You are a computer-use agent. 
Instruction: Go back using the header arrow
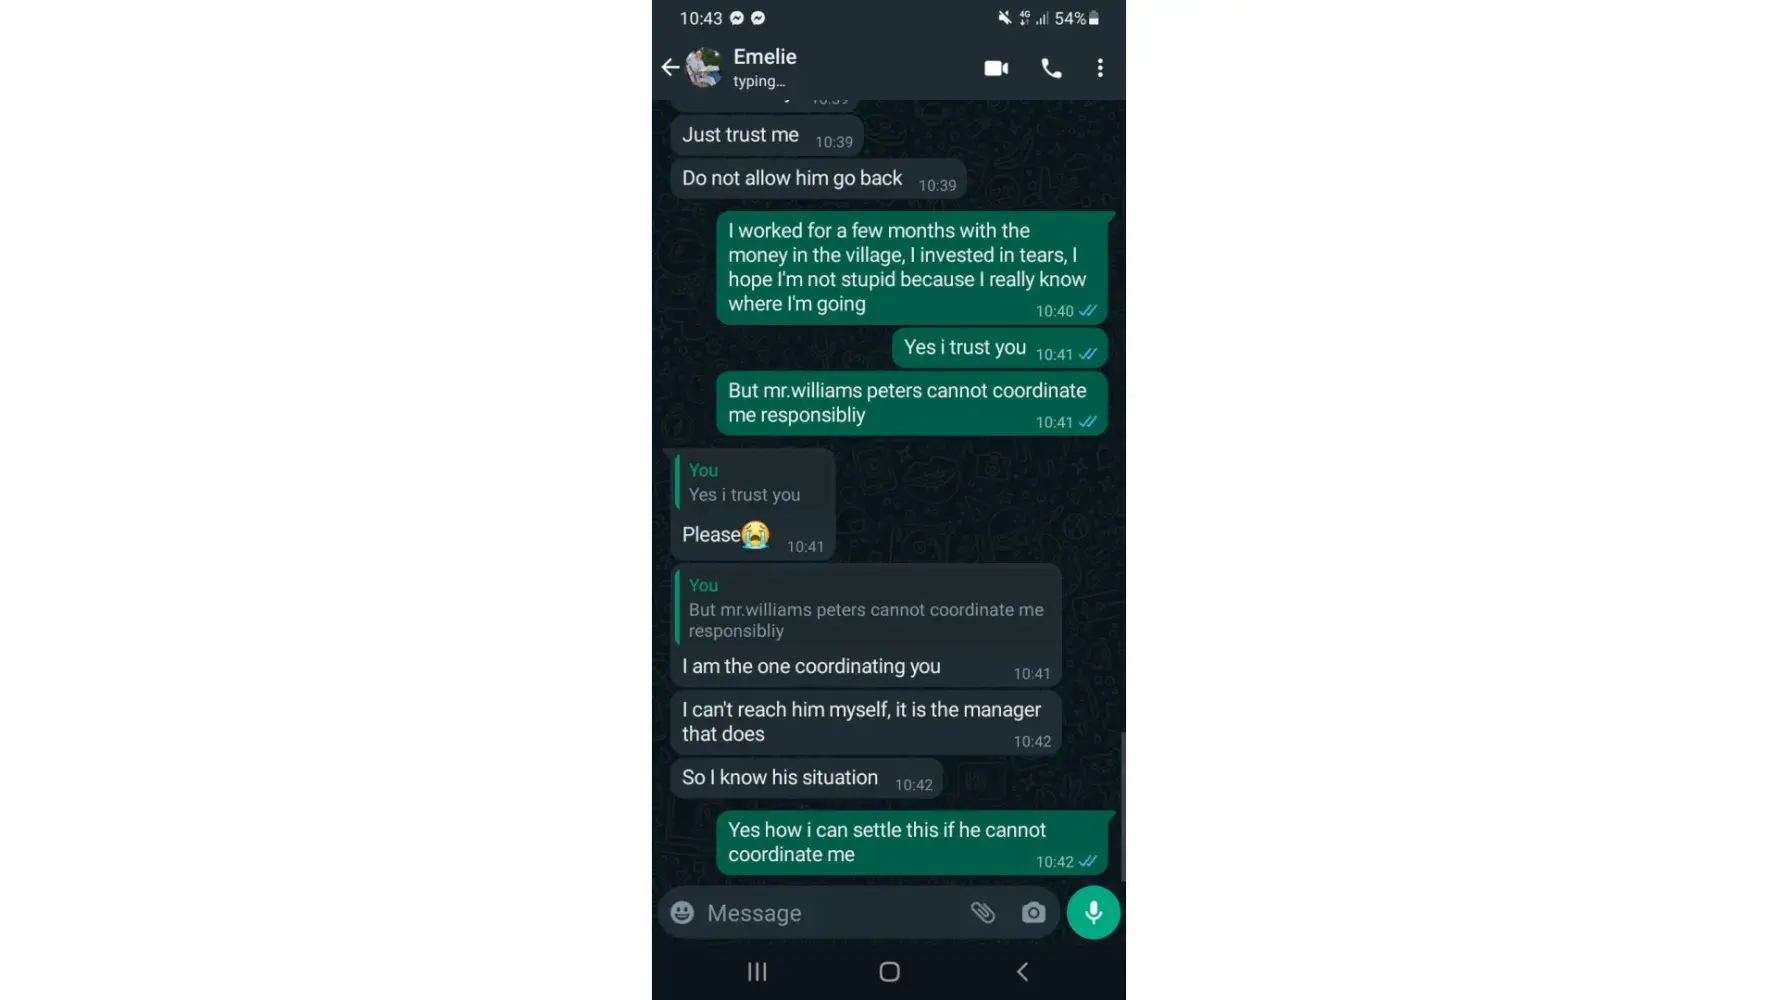[x=670, y=68]
